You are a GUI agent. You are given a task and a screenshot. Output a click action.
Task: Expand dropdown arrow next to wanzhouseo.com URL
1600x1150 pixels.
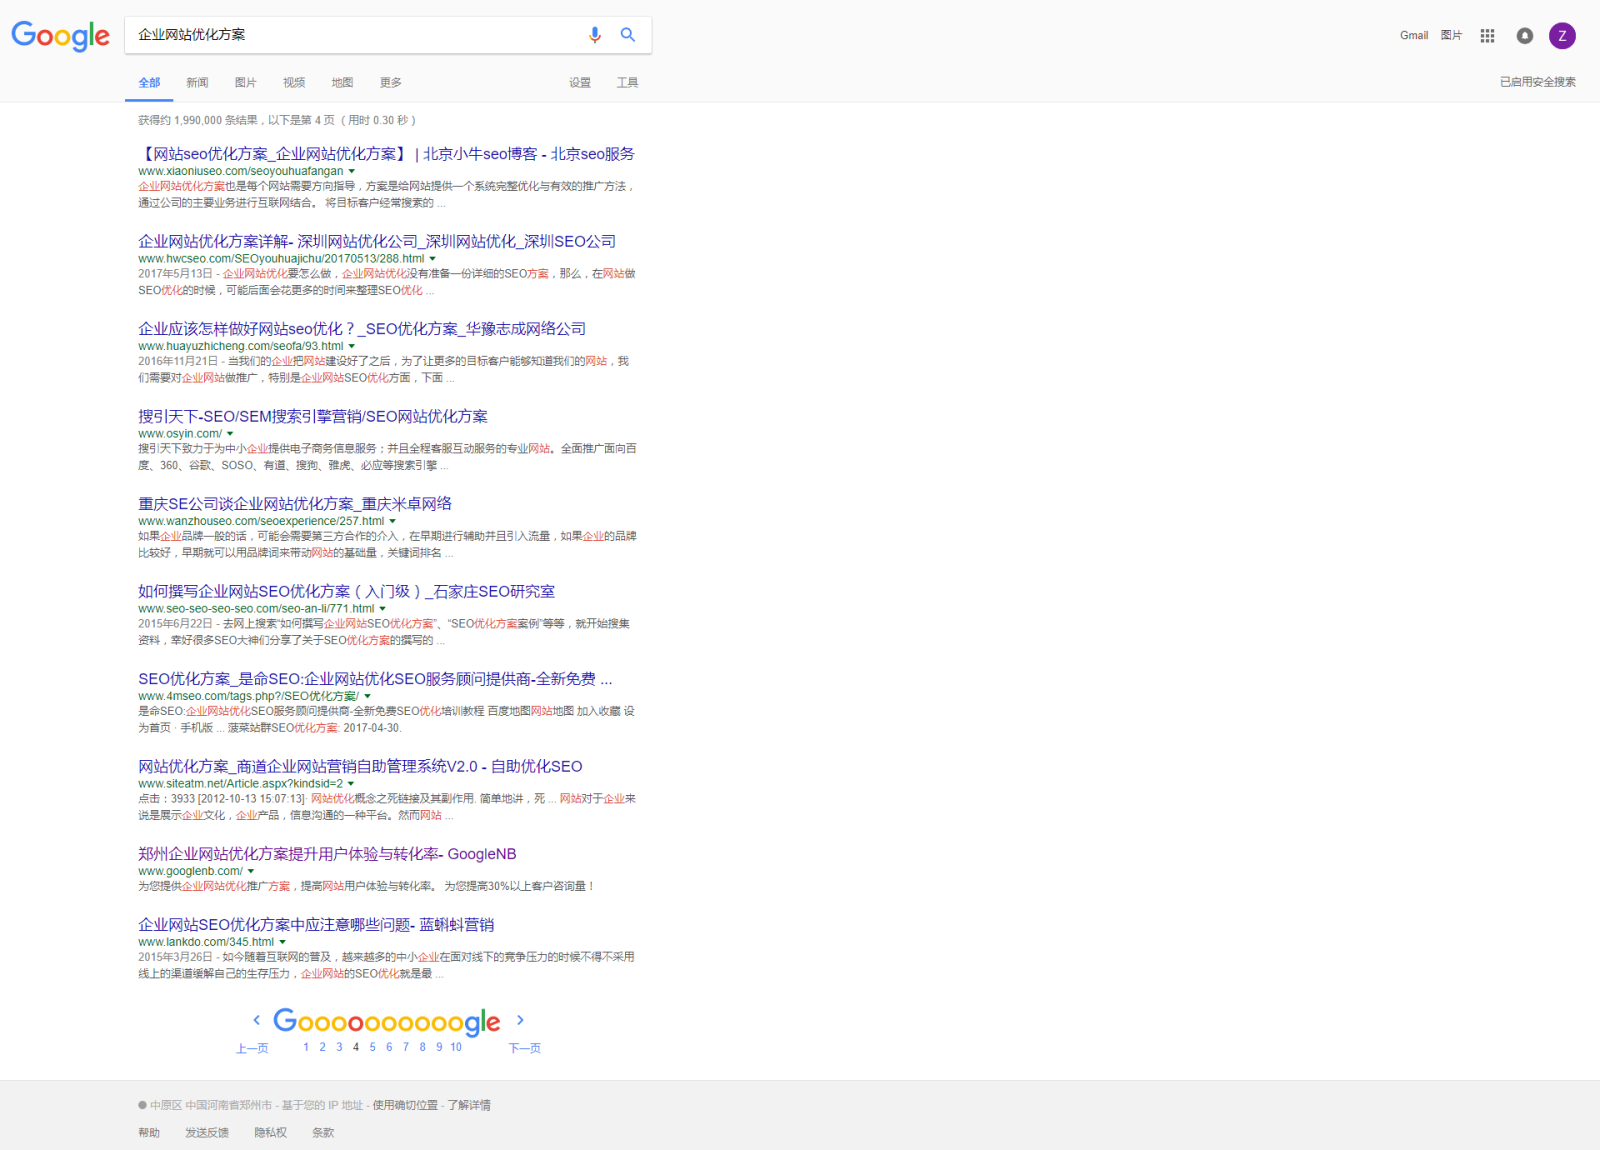(x=393, y=522)
